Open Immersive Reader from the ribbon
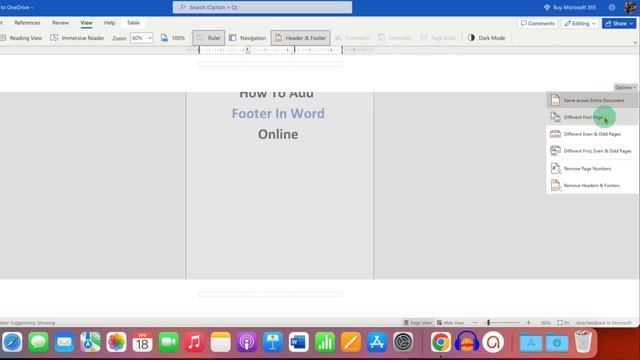Image resolution: width=640 pixels, height=360 pixels. click(x=77, y=38)
